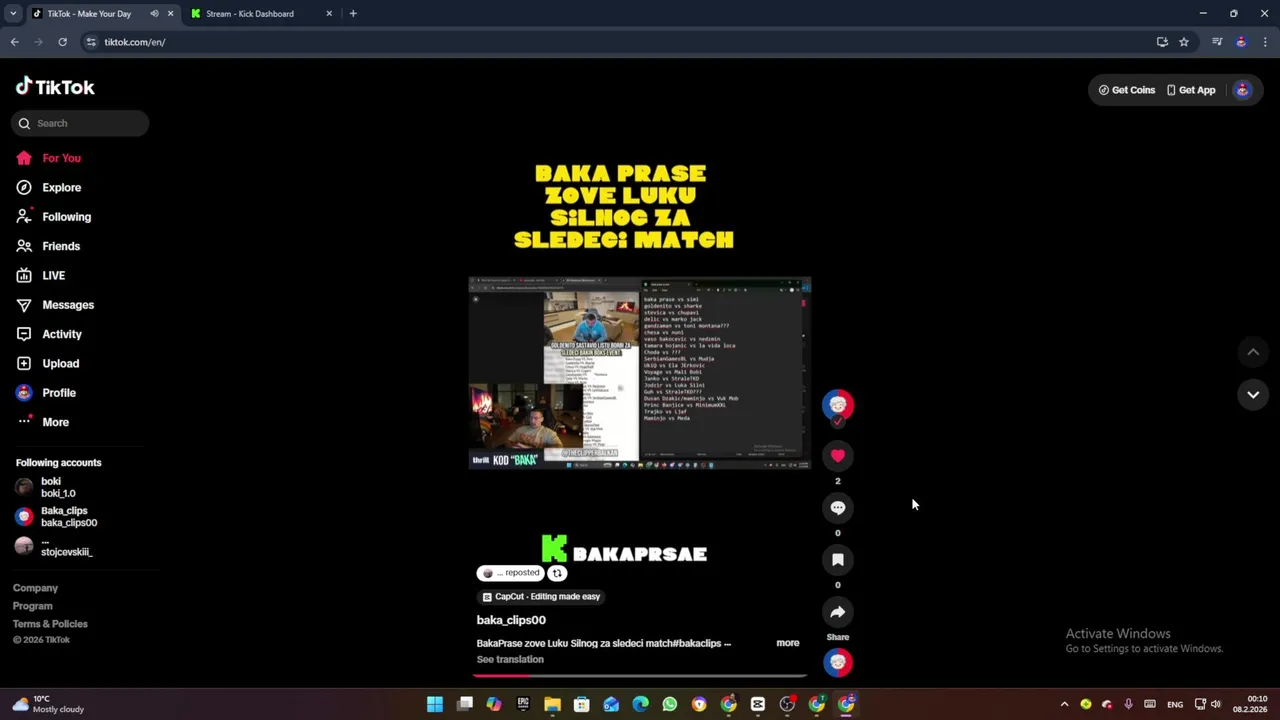This screenshot has width=1280, height=720.
Task: Click the repost icon next to 'reposted'
Action: (557, 573)
